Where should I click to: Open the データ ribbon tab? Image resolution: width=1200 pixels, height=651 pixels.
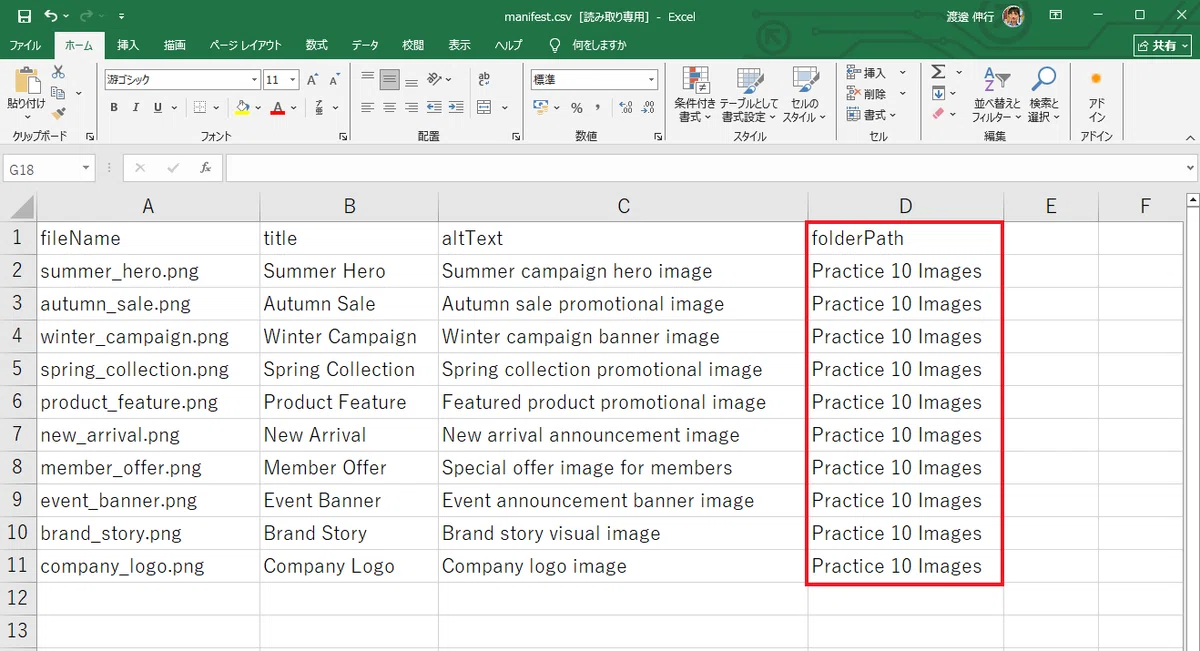coord(365,45)
